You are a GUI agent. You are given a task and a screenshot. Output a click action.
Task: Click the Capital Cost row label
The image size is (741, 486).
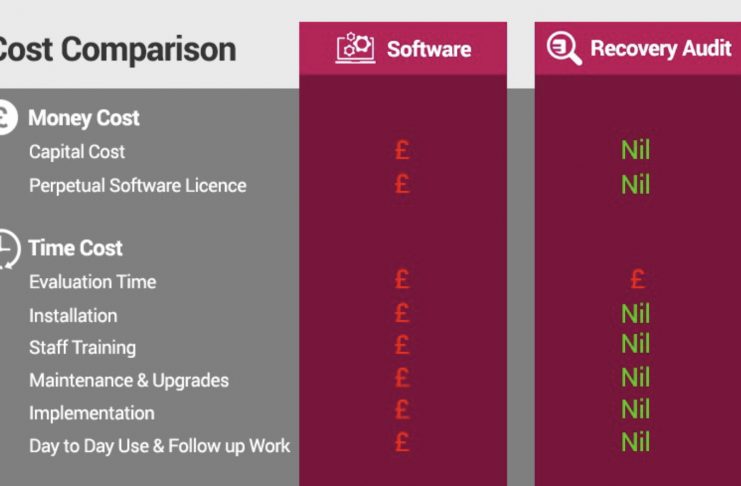(77, 152)
